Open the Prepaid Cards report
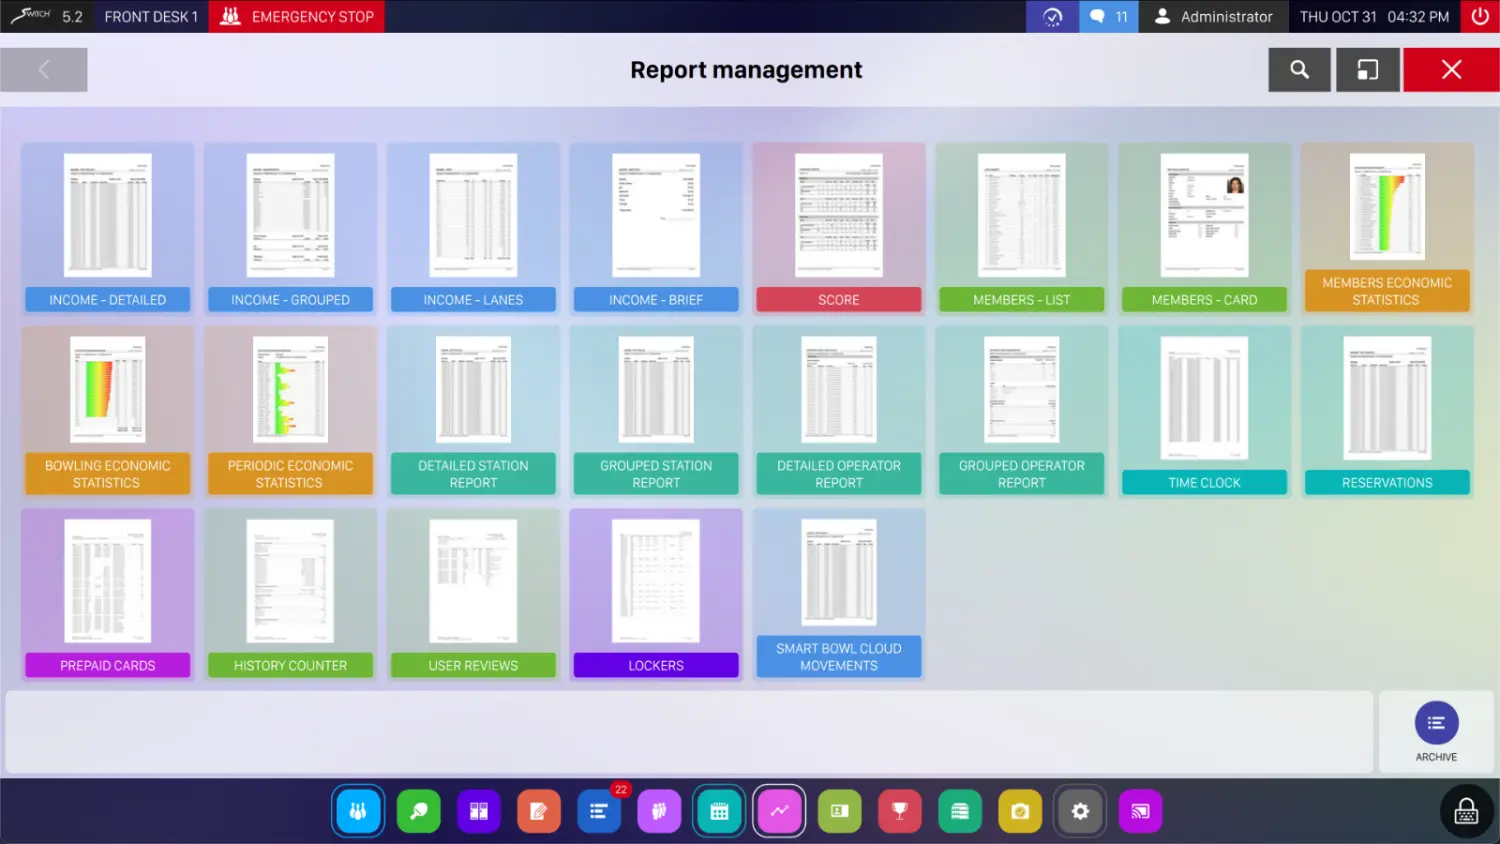 (108, 595)
